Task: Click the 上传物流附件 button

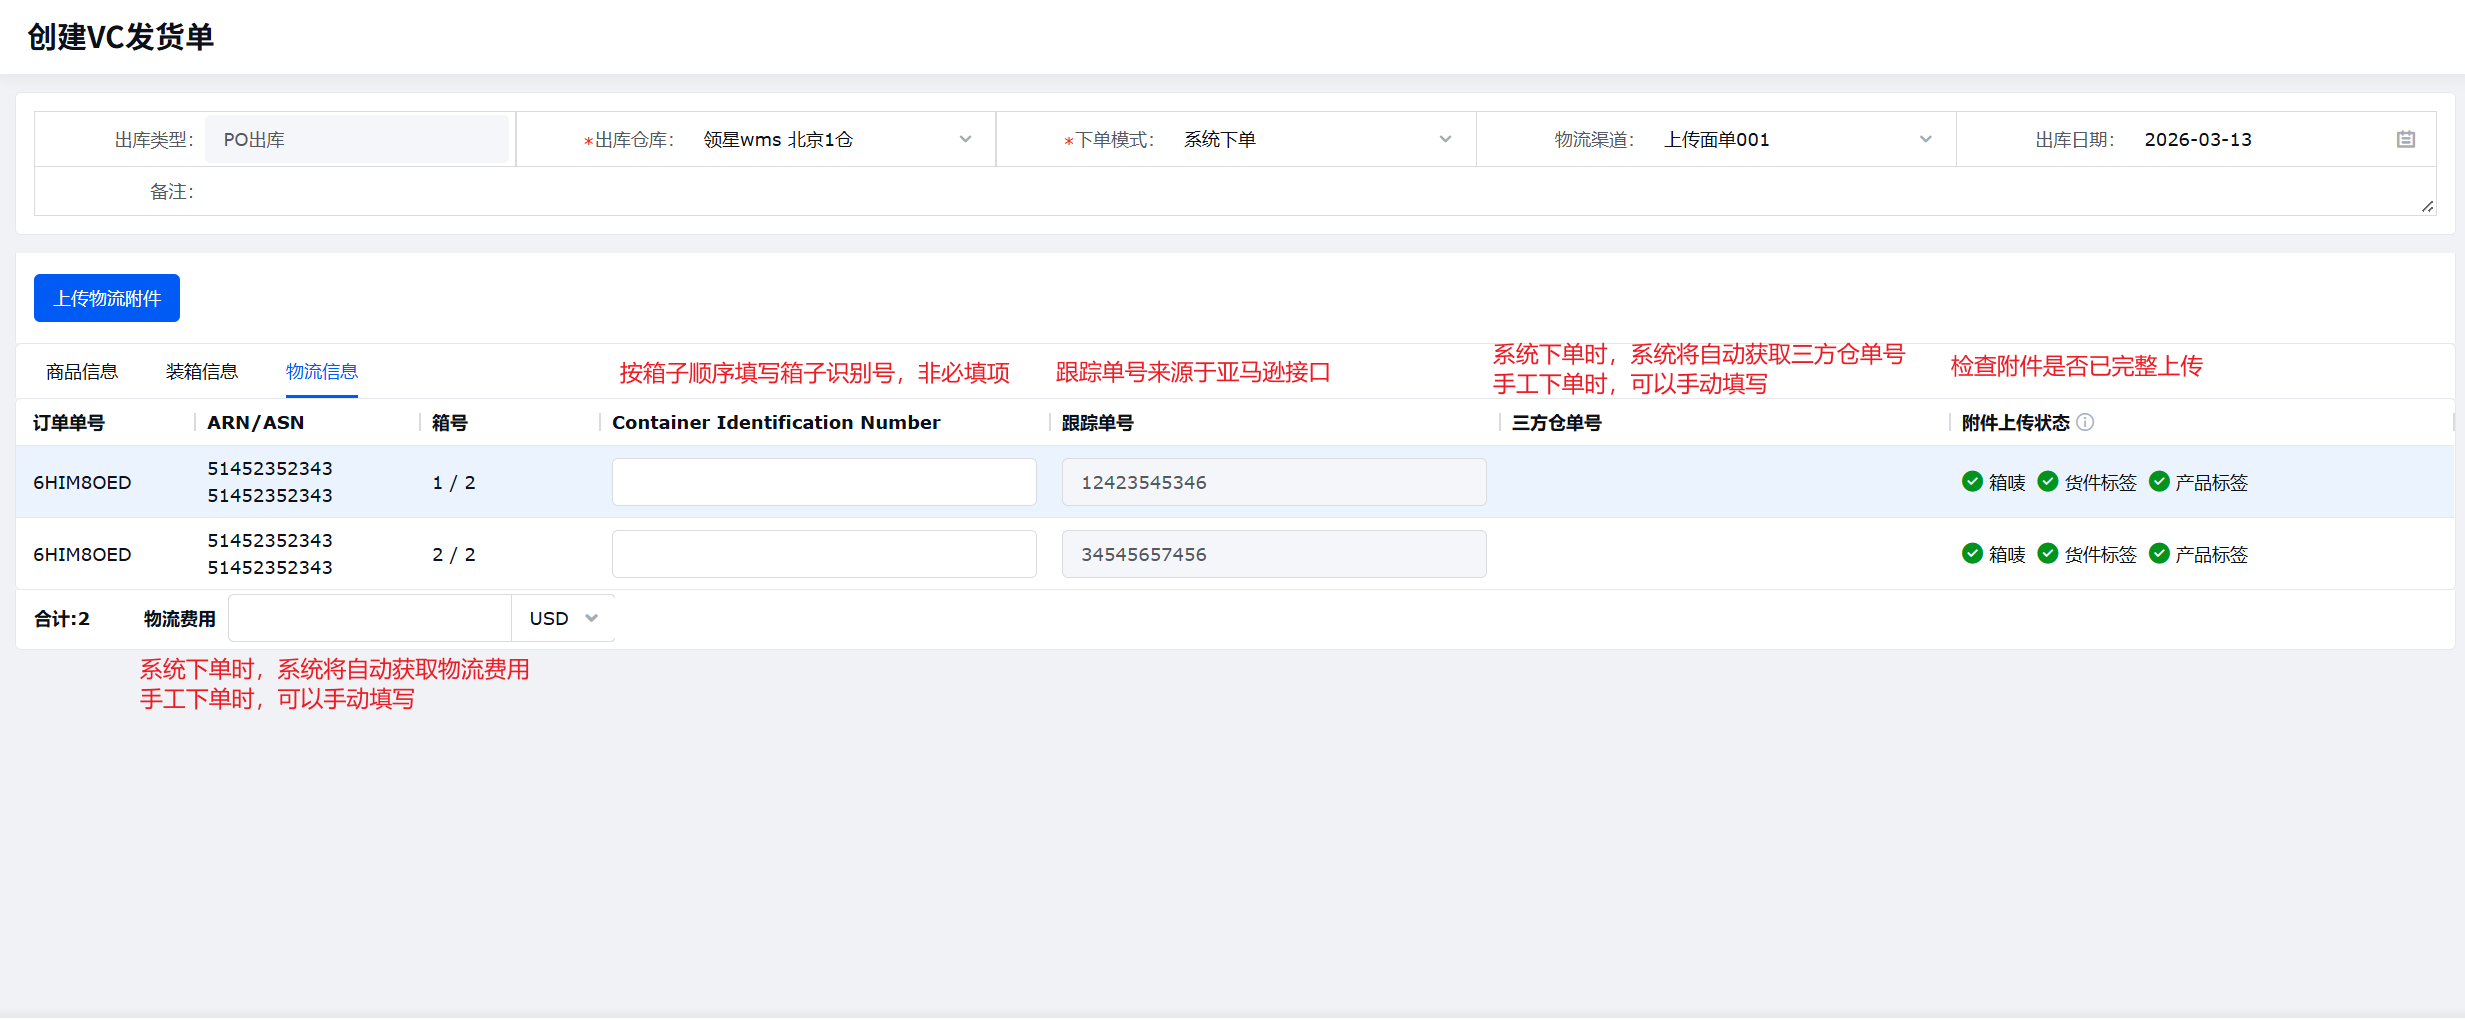Action: click(107, 298)
